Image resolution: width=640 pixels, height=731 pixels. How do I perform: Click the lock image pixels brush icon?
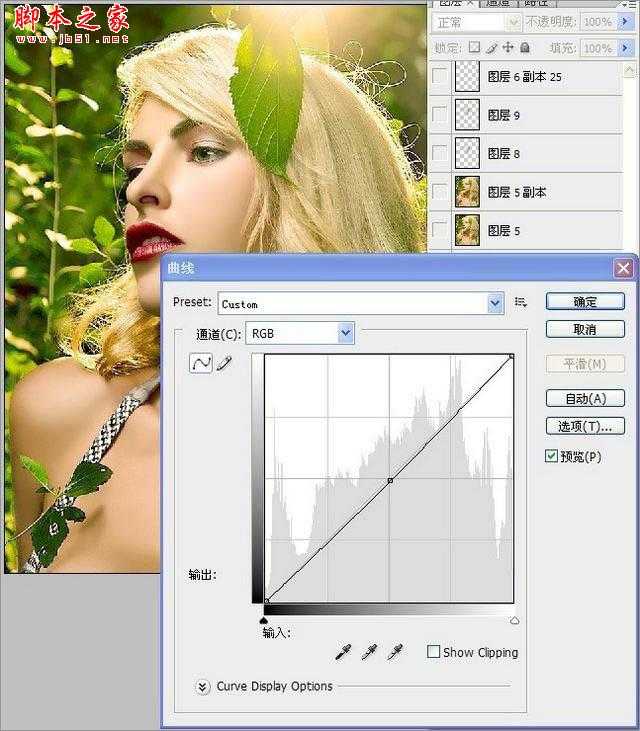491,48
